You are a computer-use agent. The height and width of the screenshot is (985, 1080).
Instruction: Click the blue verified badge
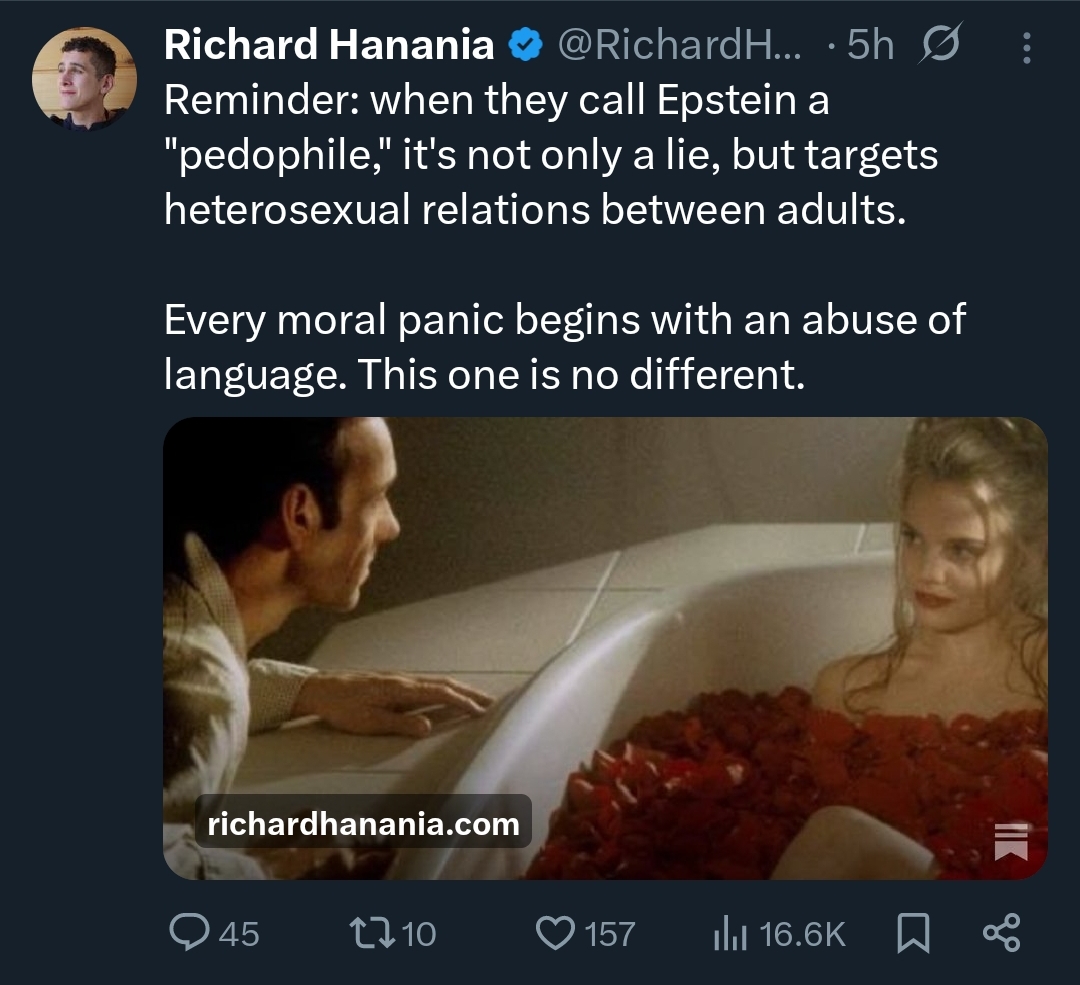pos(525,45)
